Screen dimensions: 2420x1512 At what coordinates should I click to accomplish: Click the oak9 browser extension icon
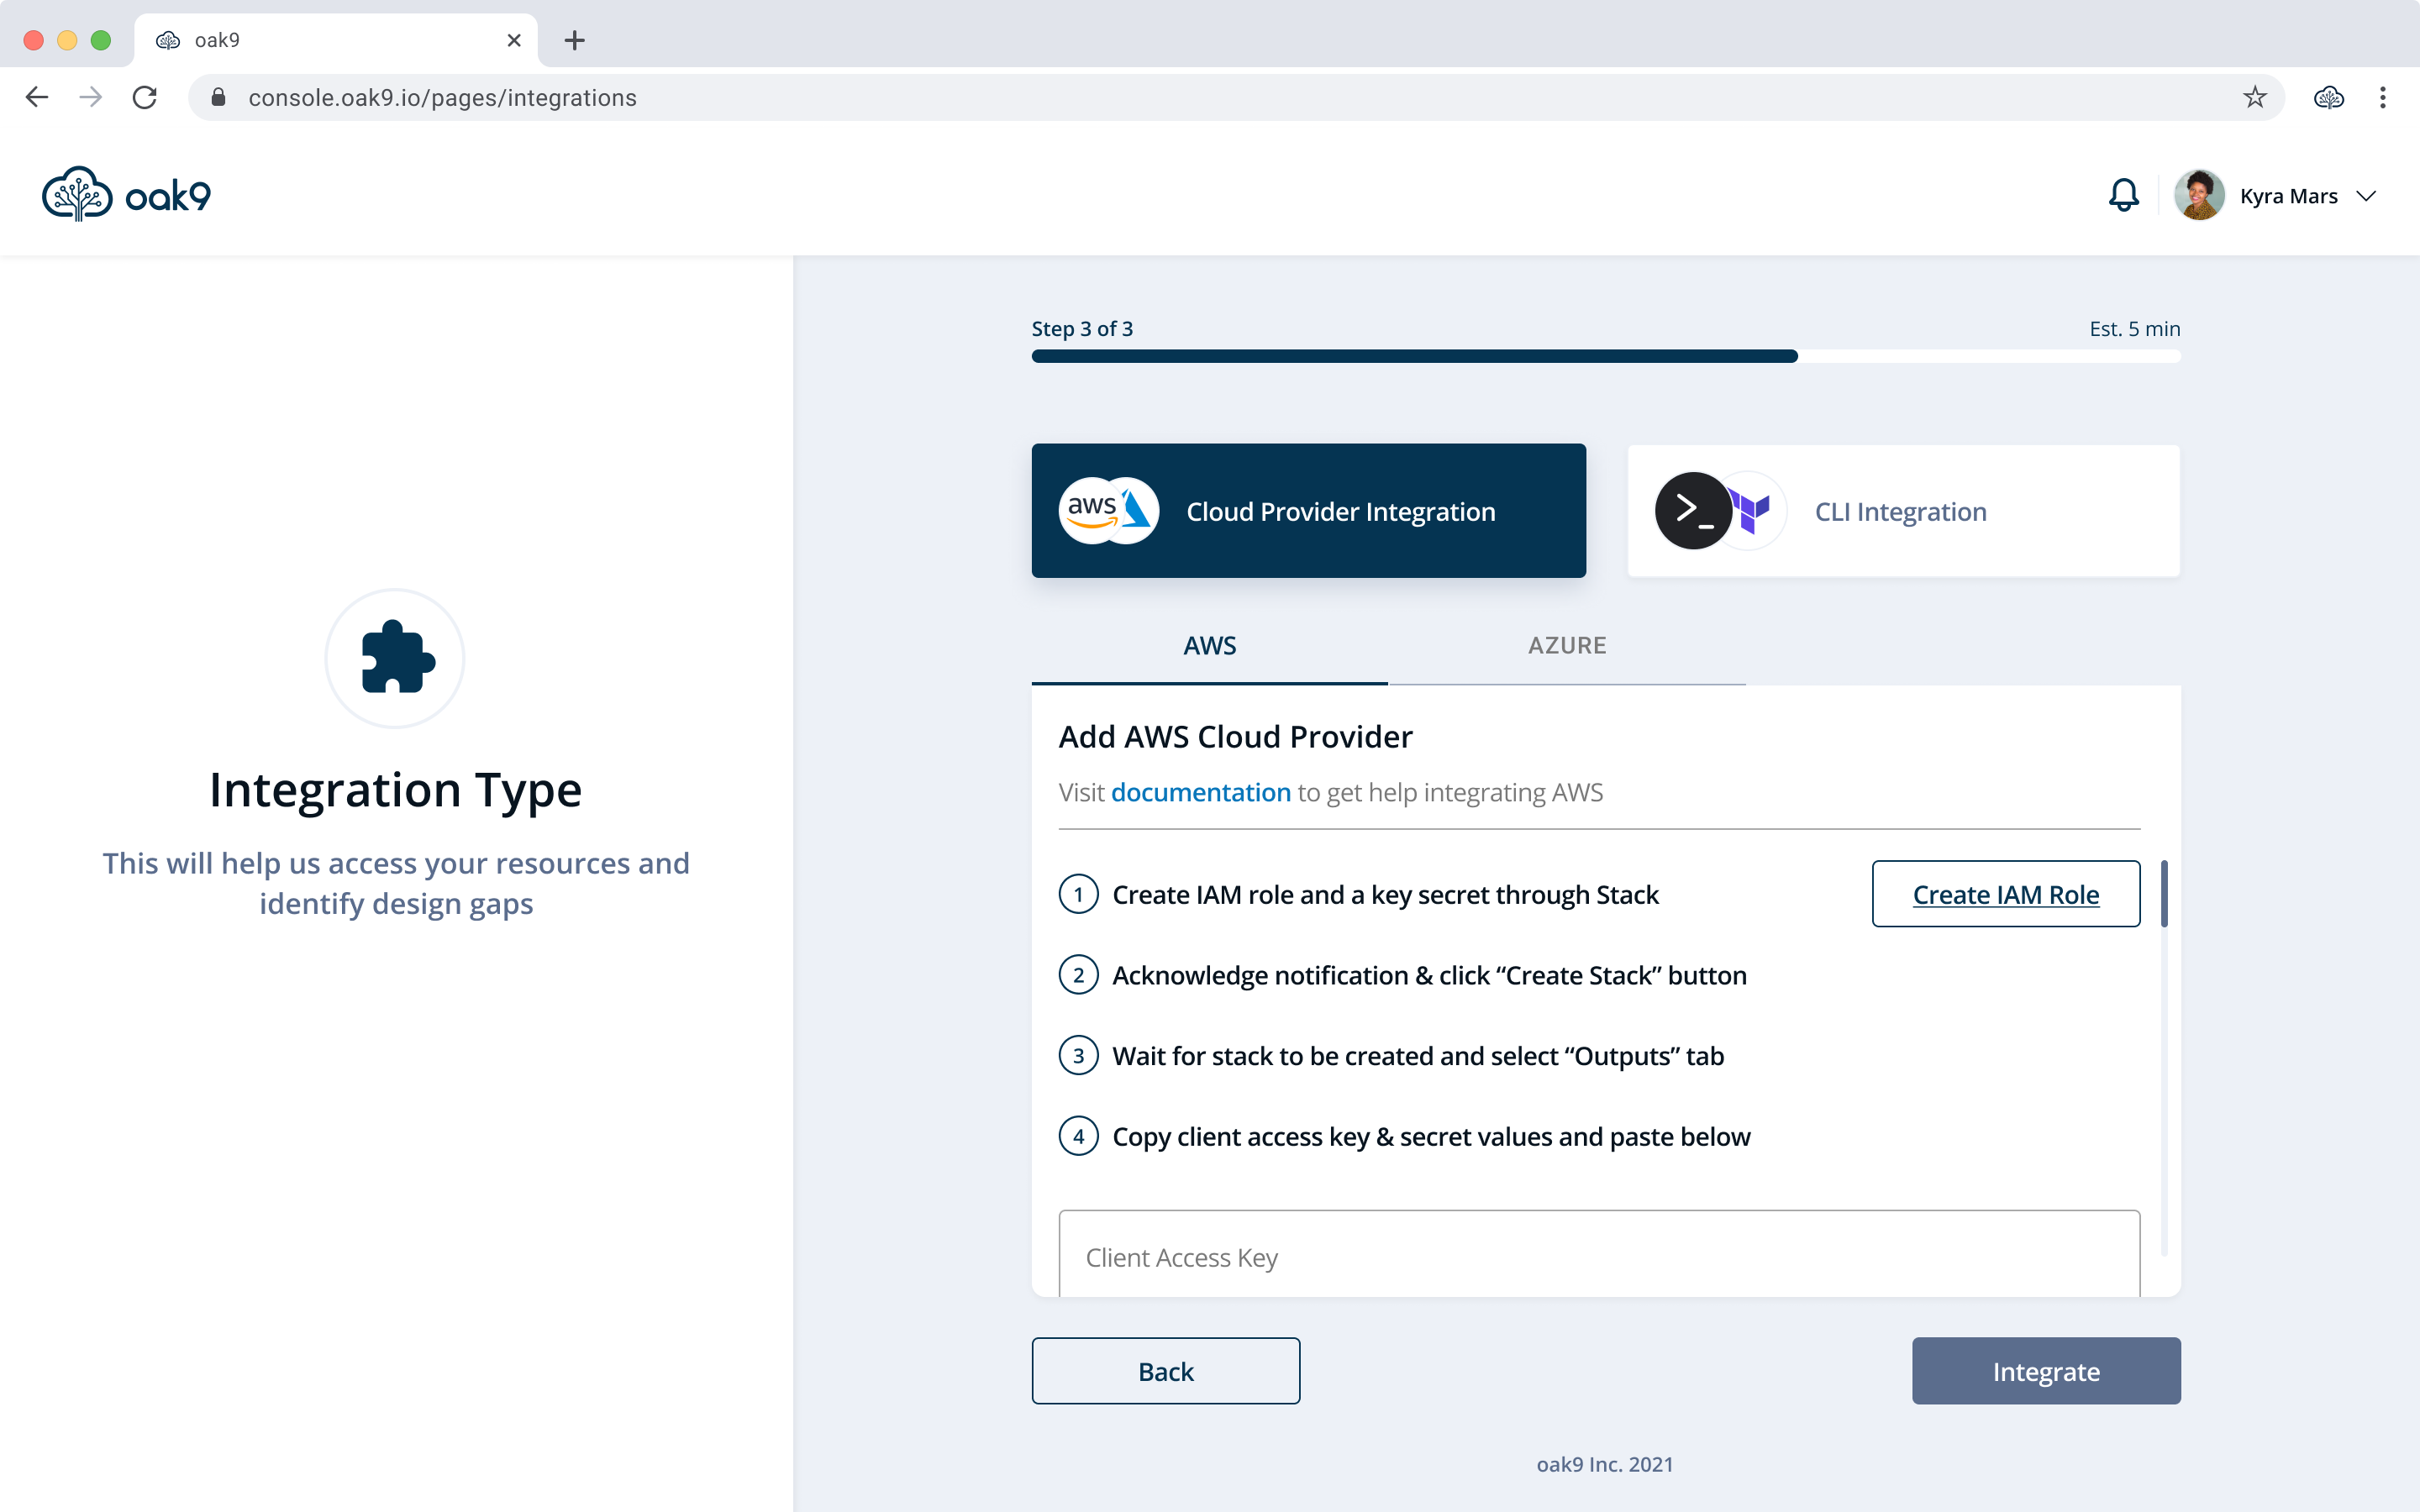2328,97
